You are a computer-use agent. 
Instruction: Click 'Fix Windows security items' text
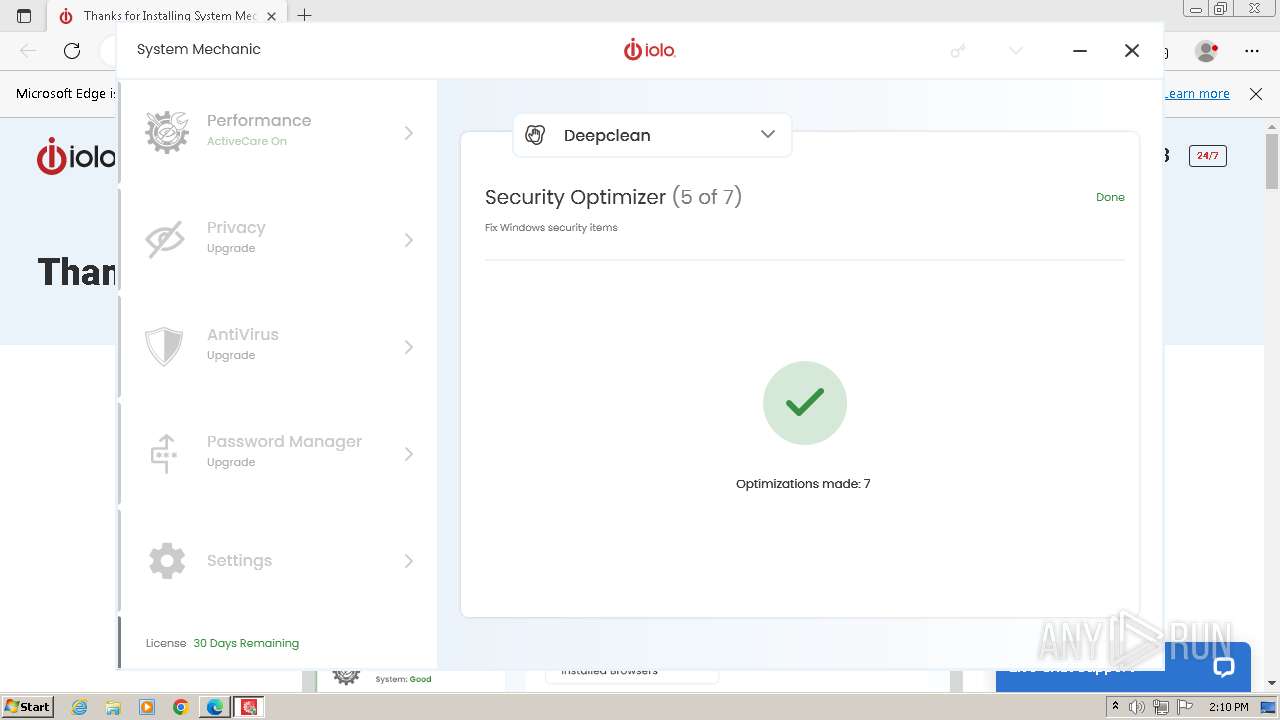click(x=551, y=228)
